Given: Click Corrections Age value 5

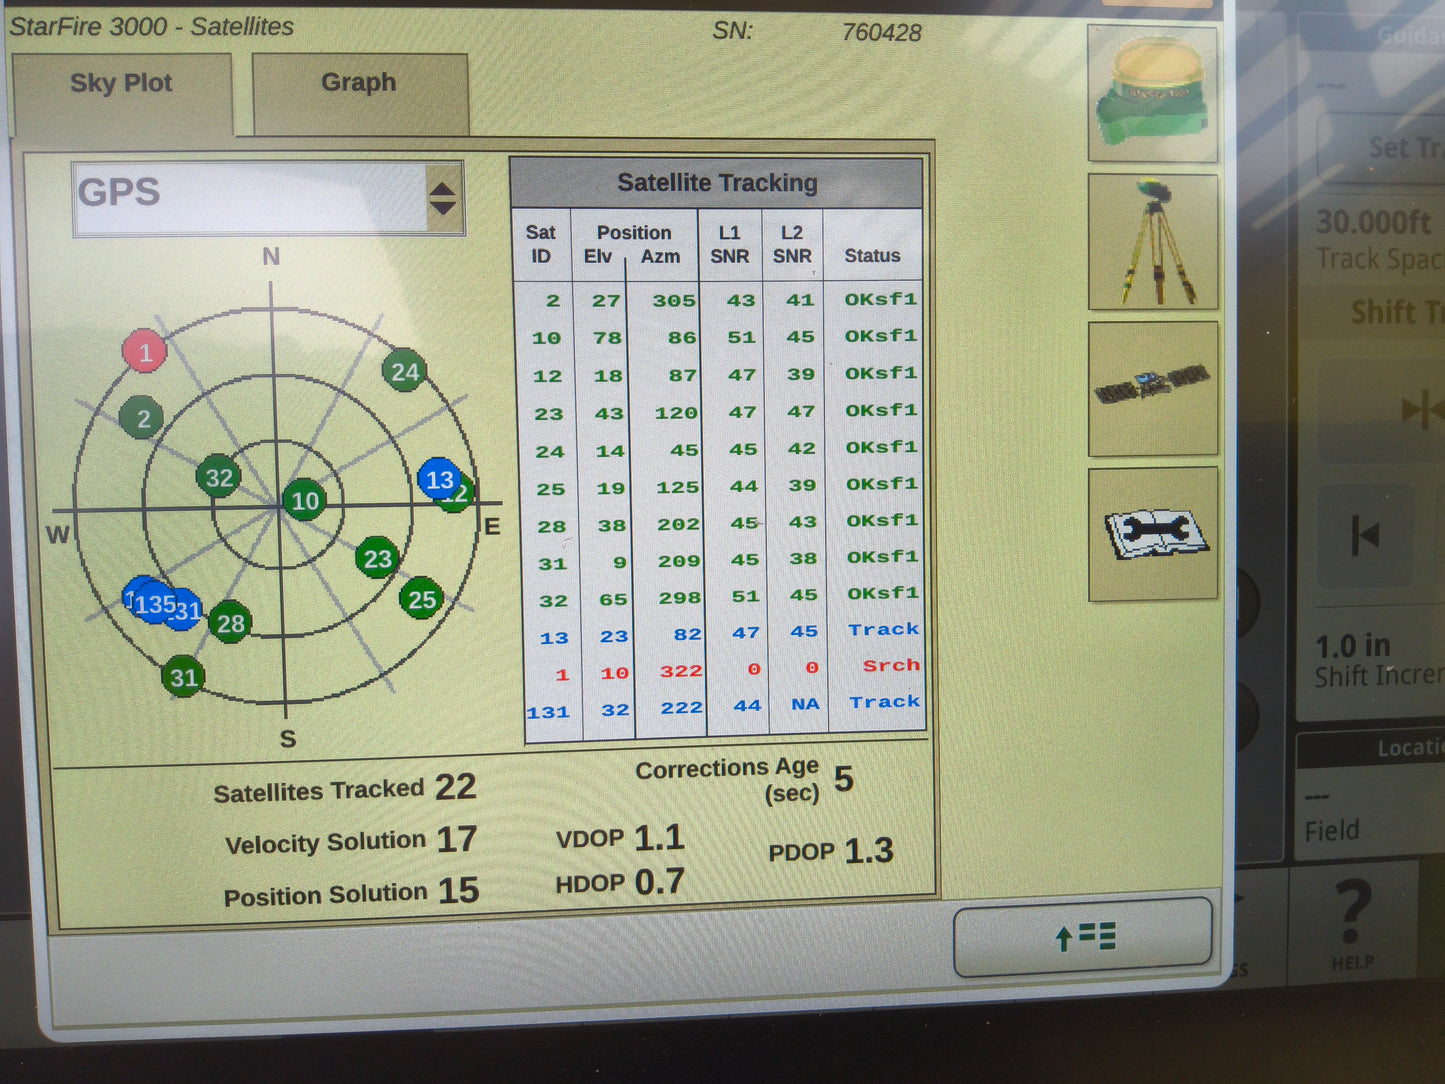Looking at the screenshot, I should (843, 779).
